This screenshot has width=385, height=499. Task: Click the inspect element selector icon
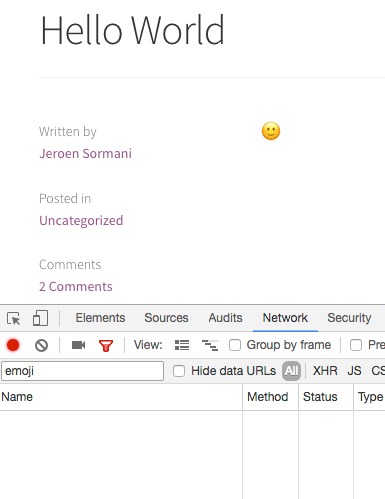coord(14,318)
